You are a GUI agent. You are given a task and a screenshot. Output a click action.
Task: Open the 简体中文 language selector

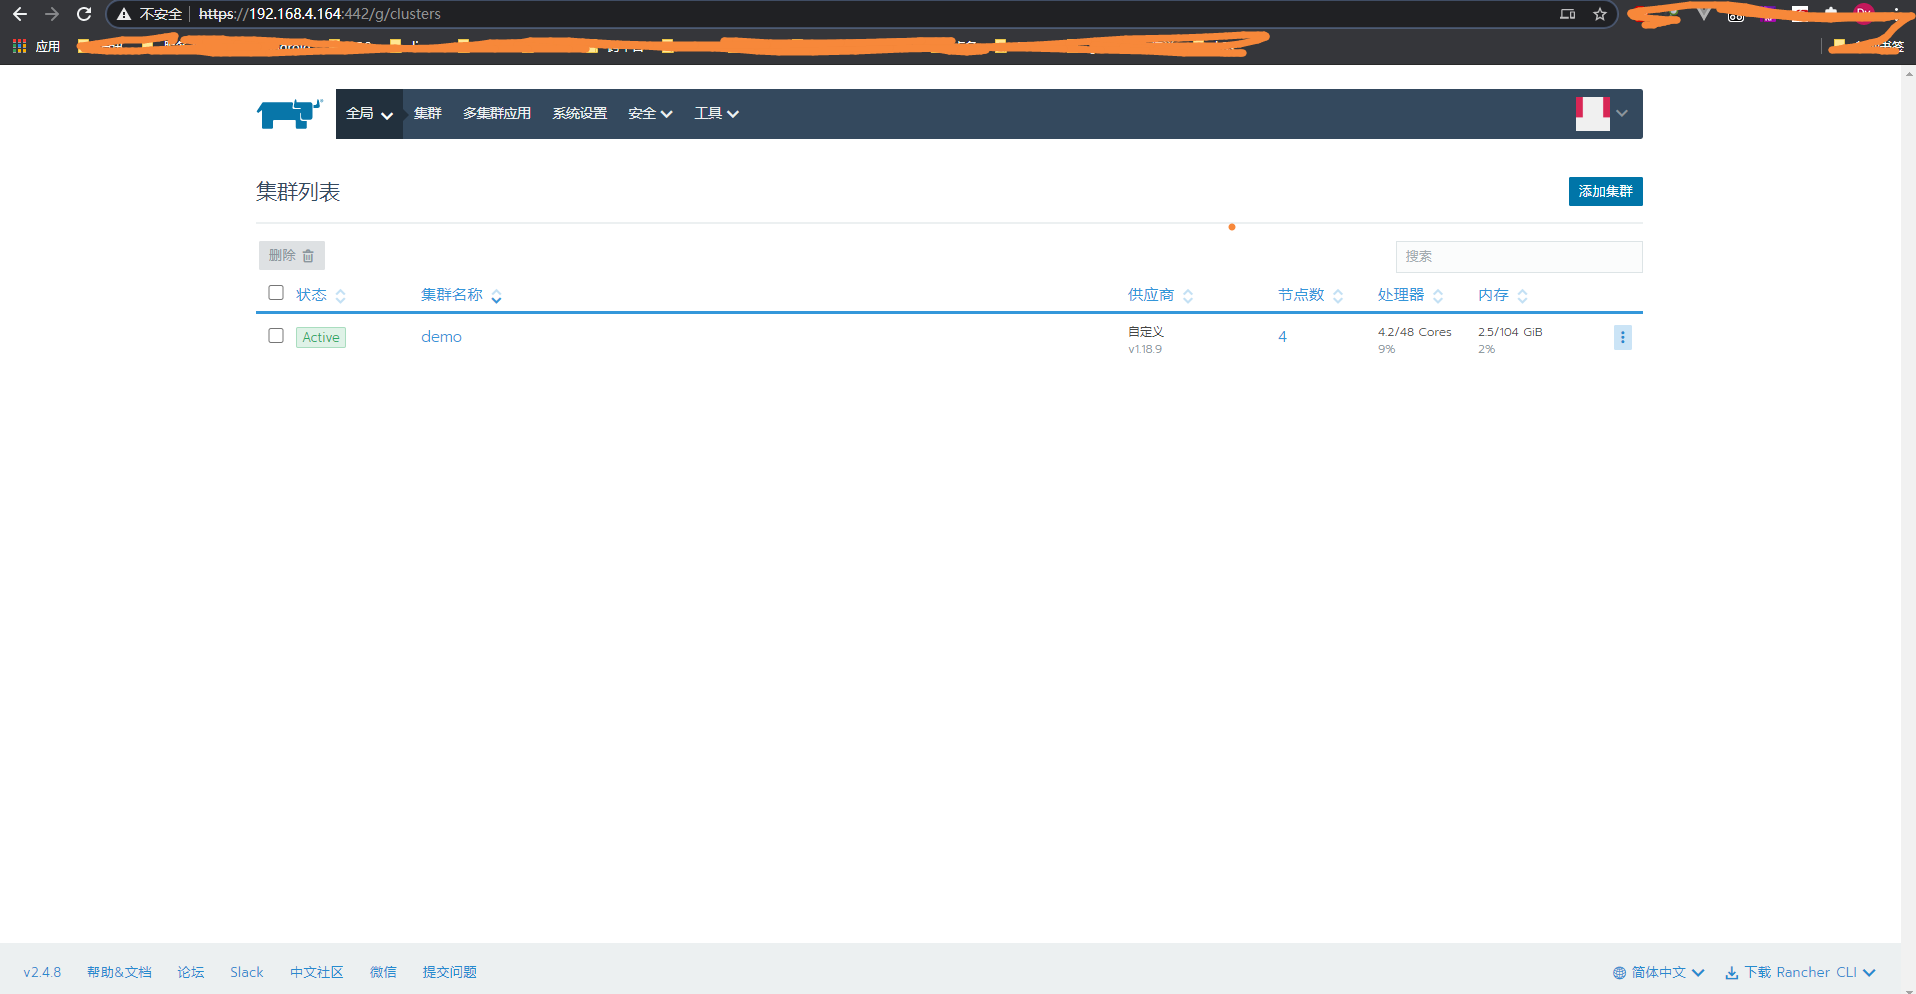(x=1658, y=973)
